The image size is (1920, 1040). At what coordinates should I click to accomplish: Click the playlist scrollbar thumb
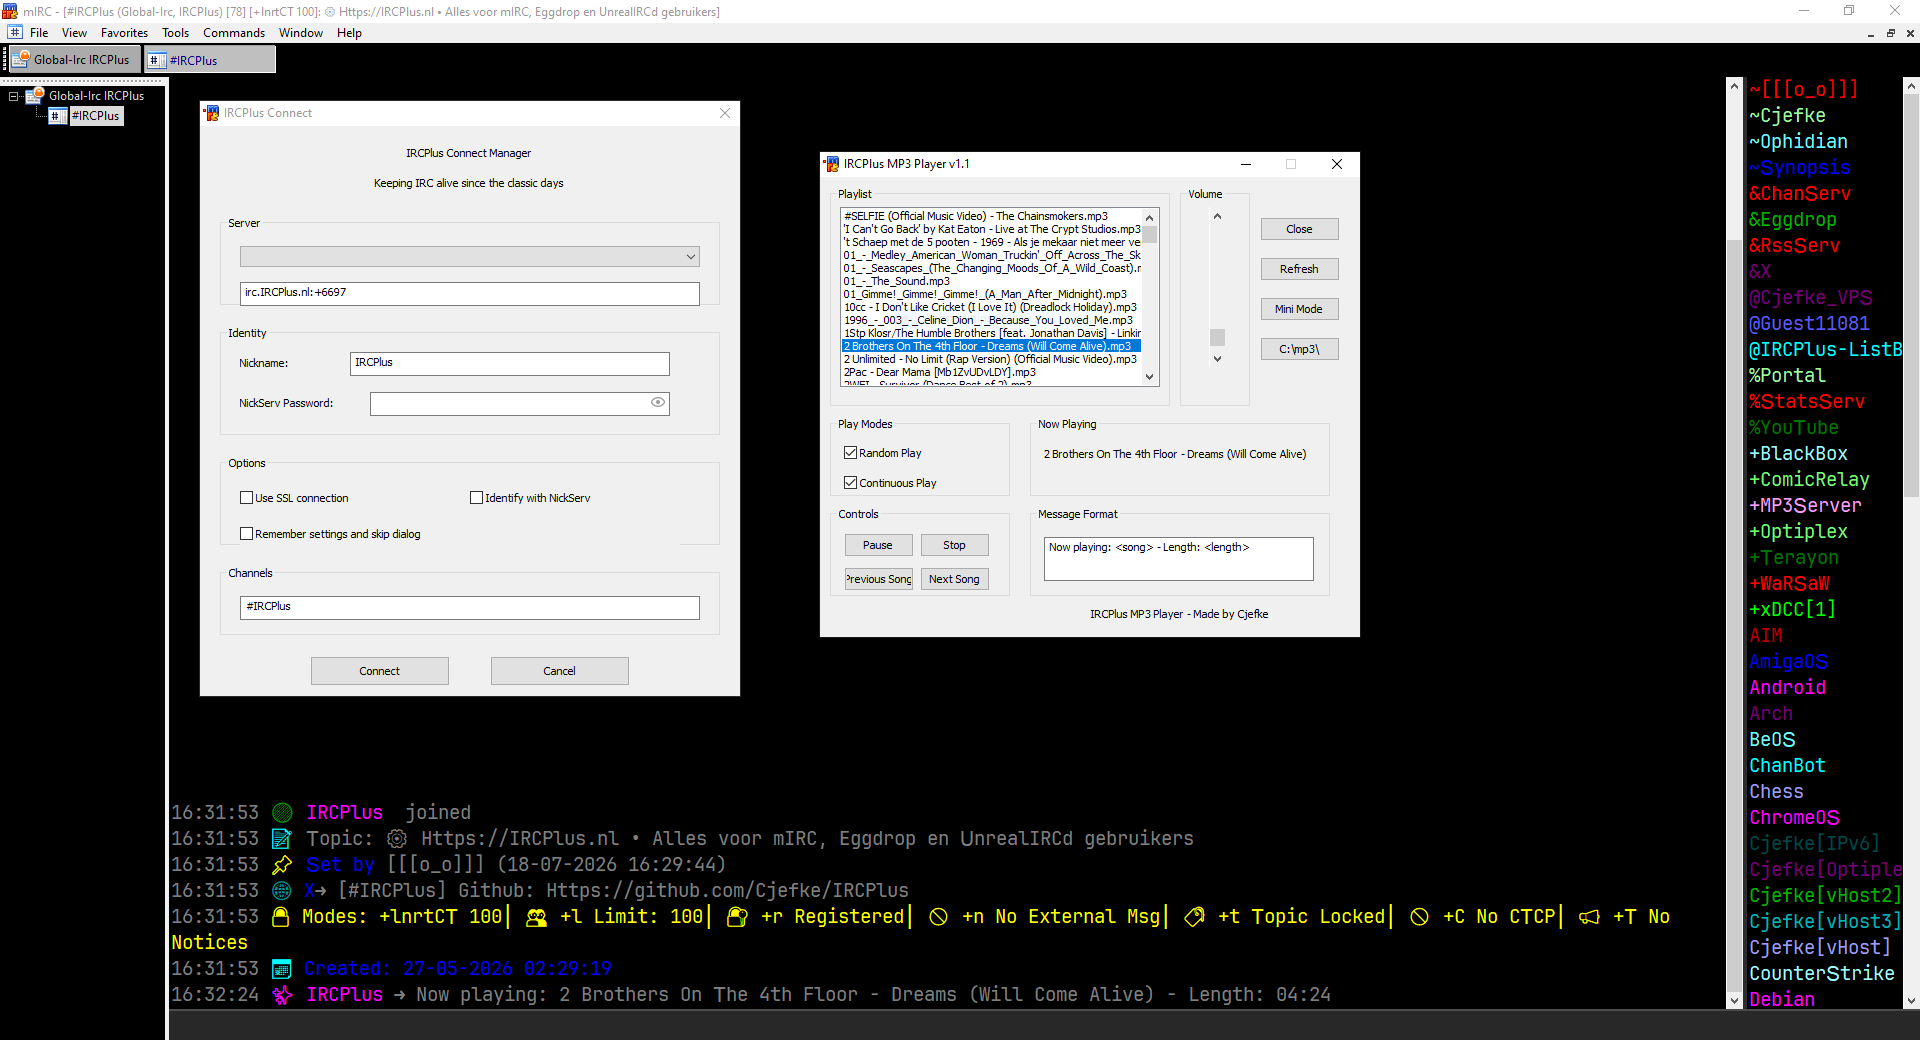[1150, 235]
